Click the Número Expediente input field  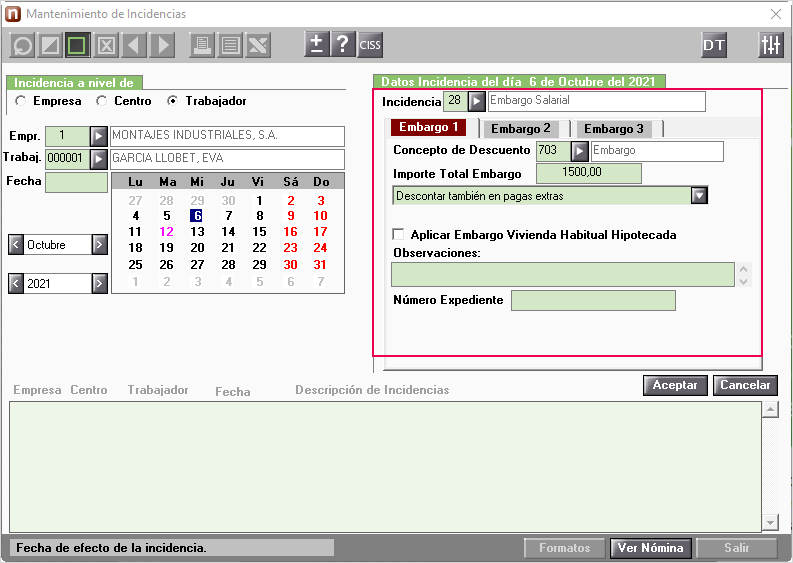point(593,300)
